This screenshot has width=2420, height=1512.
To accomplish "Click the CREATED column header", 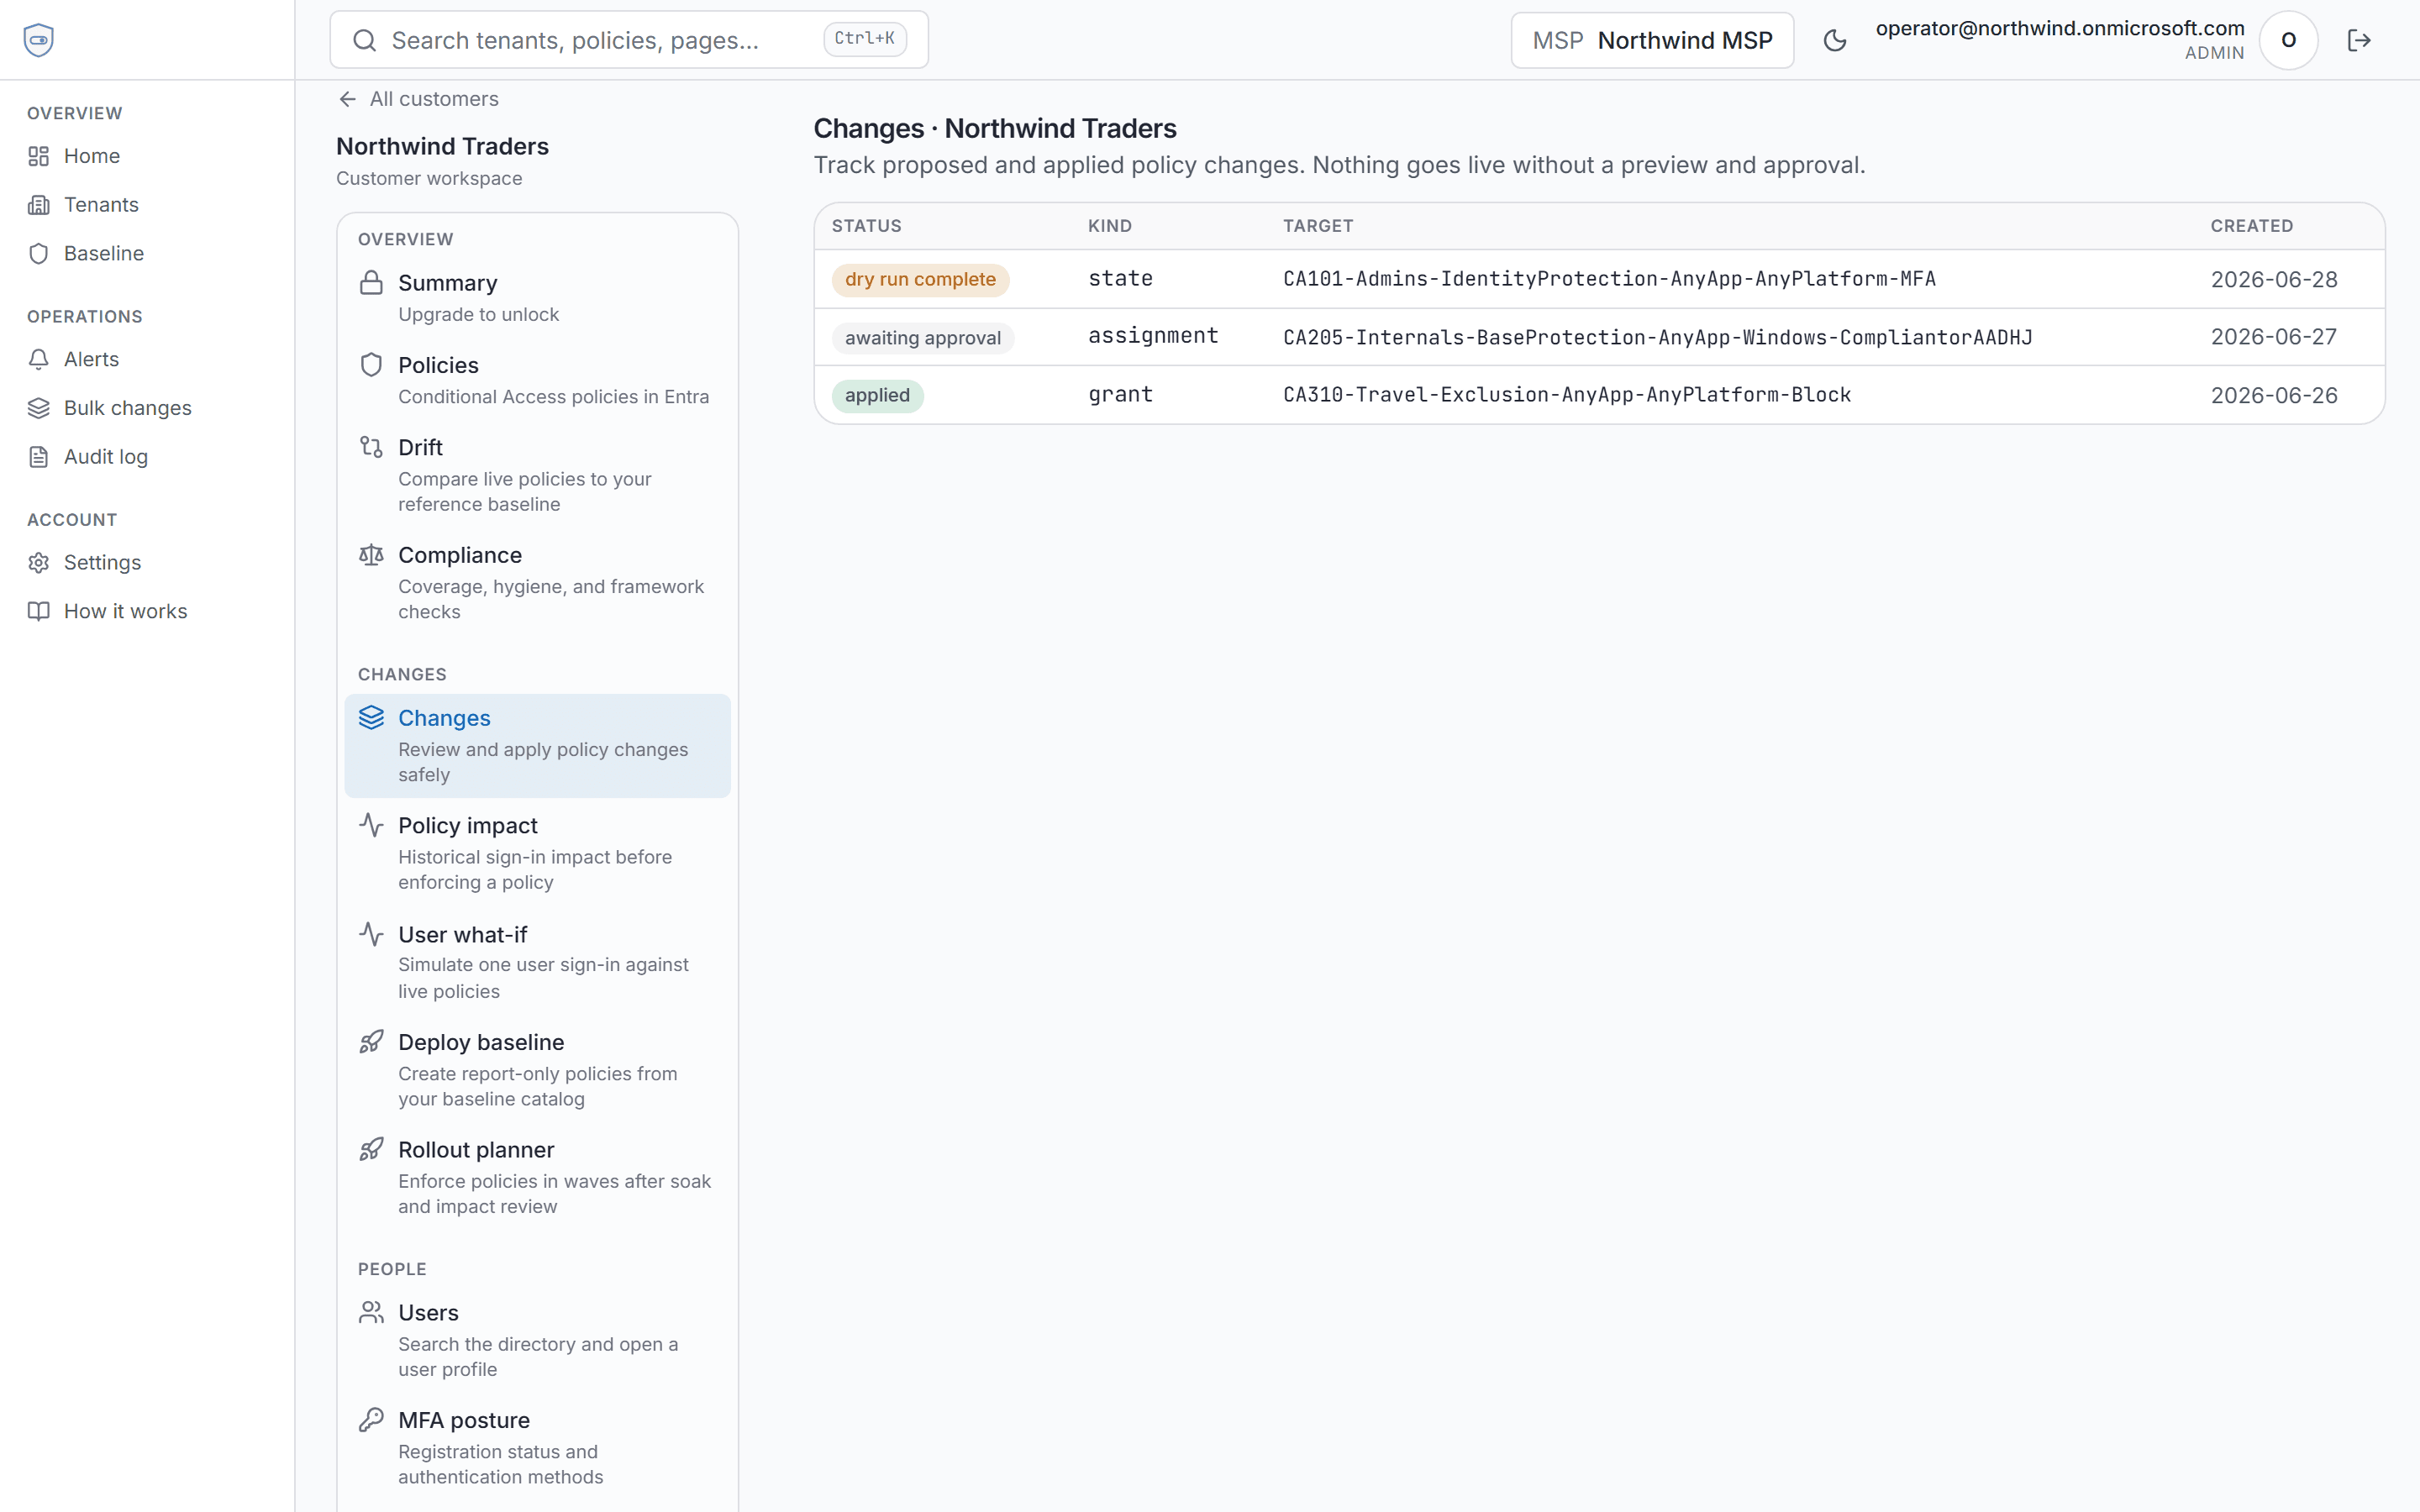I will [2251, 226].
